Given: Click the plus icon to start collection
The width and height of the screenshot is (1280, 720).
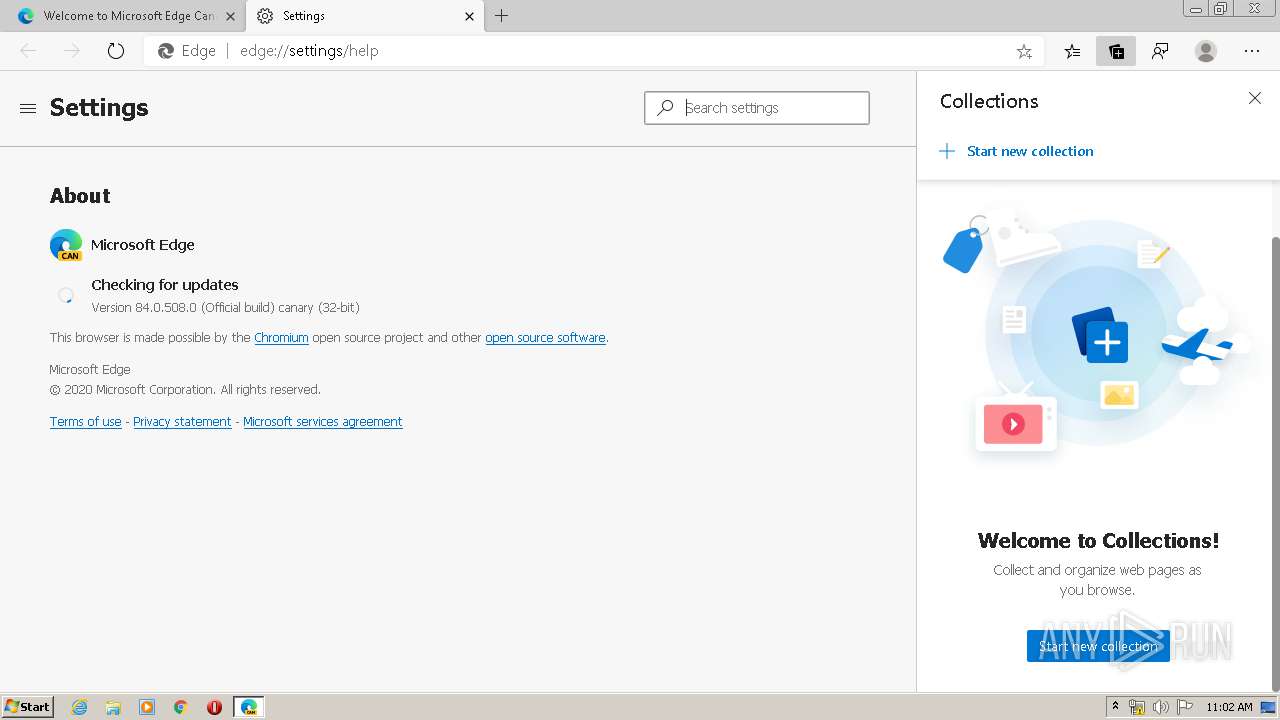Looking at the screenshot, I should pos(947,151).
